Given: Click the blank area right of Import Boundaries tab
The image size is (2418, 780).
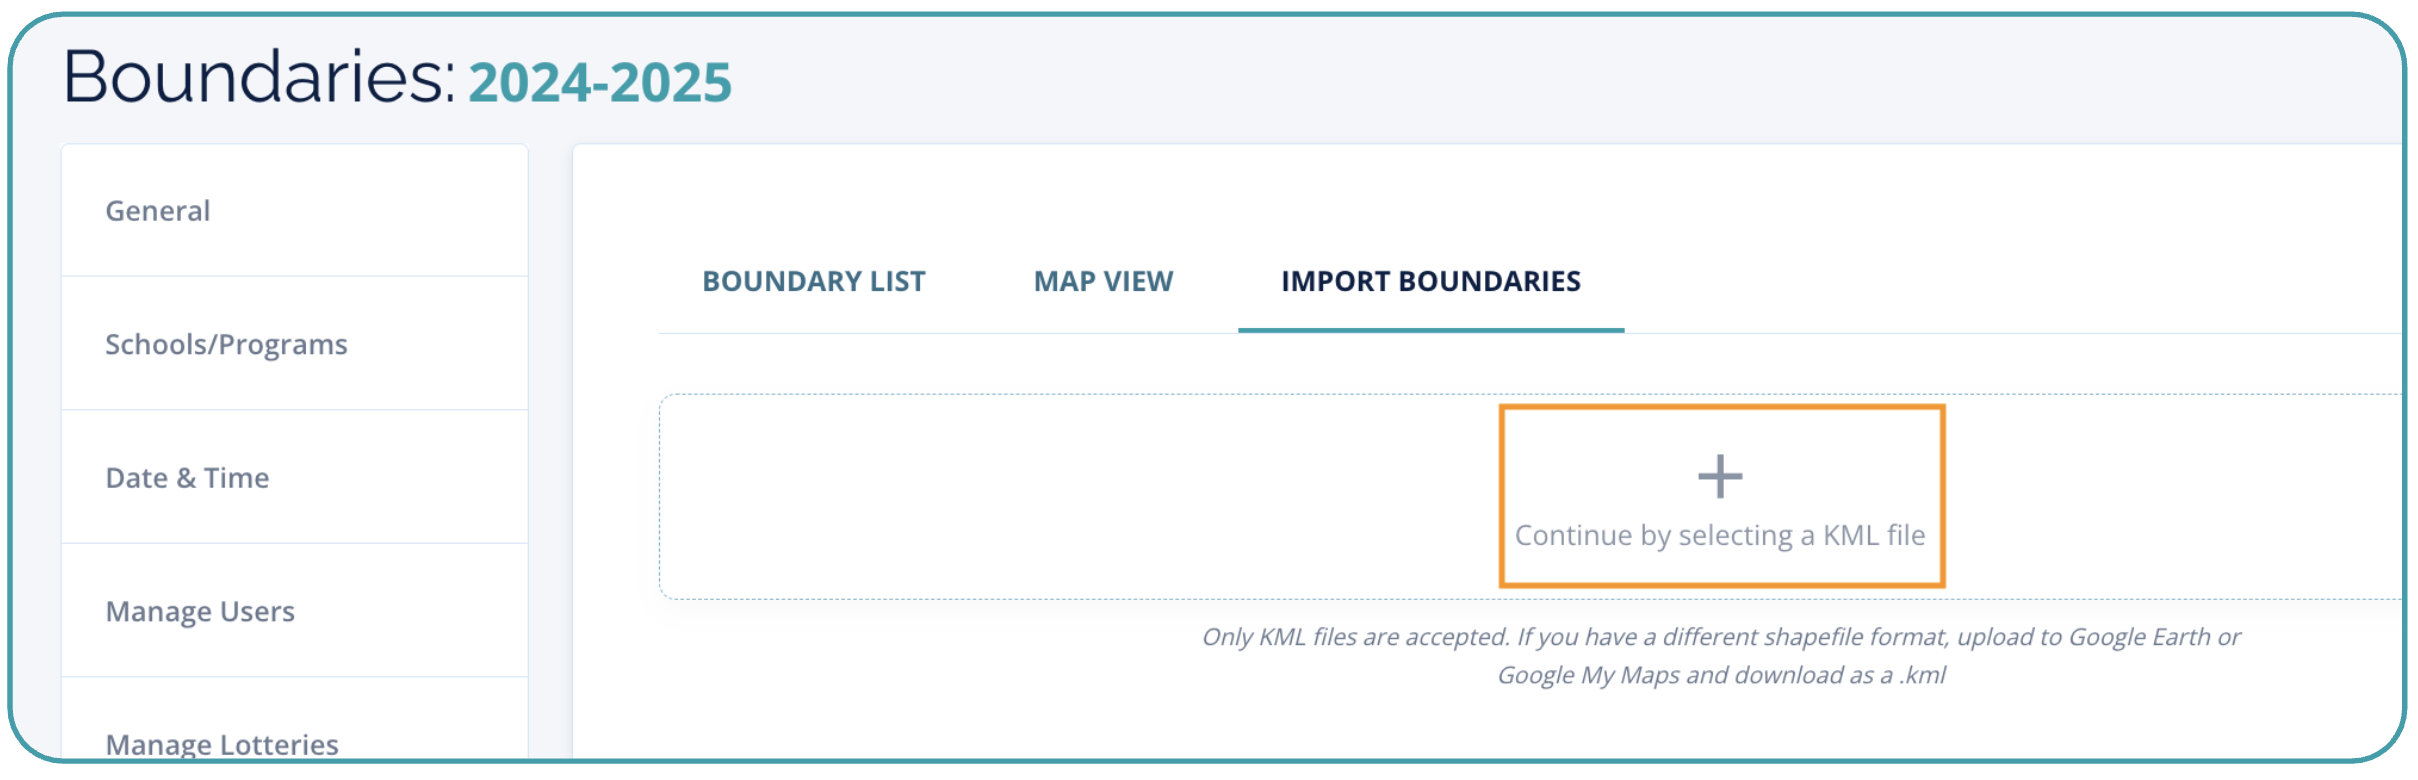Looking at the screenshot, I should pos(2000,281).
